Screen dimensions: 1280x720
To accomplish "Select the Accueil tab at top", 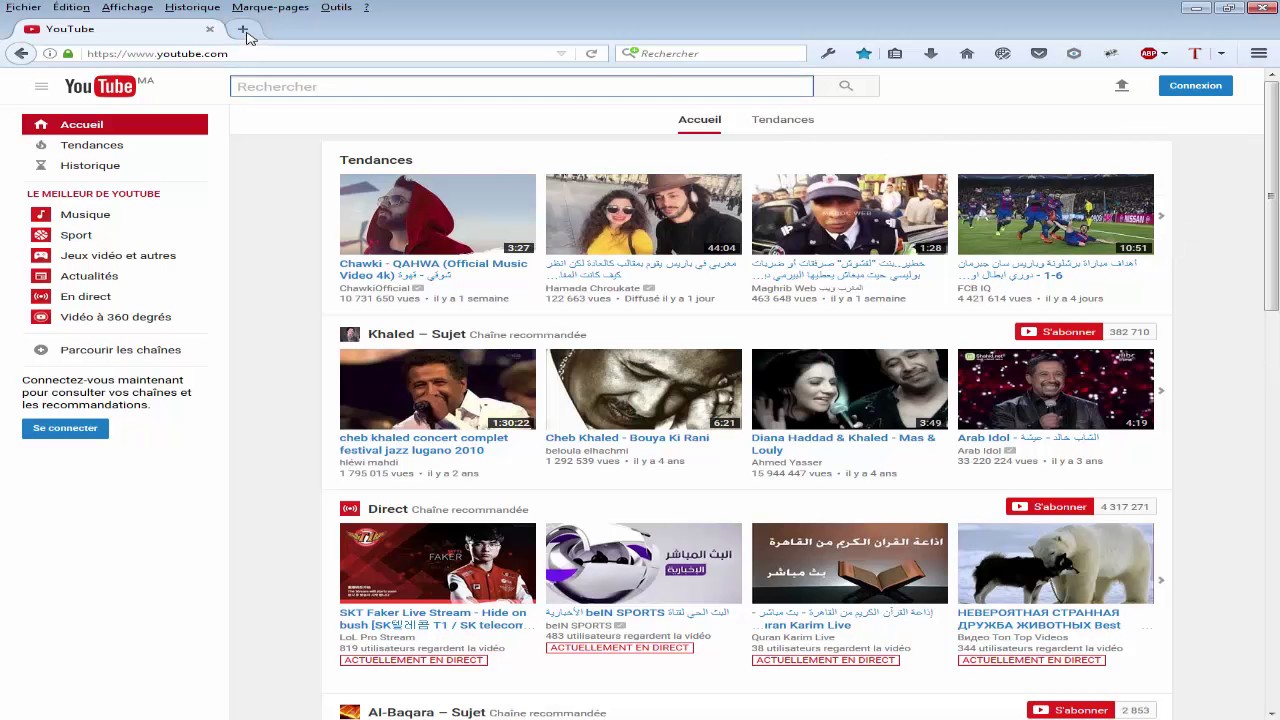I will pyautogui.click(x=699, y=119).
